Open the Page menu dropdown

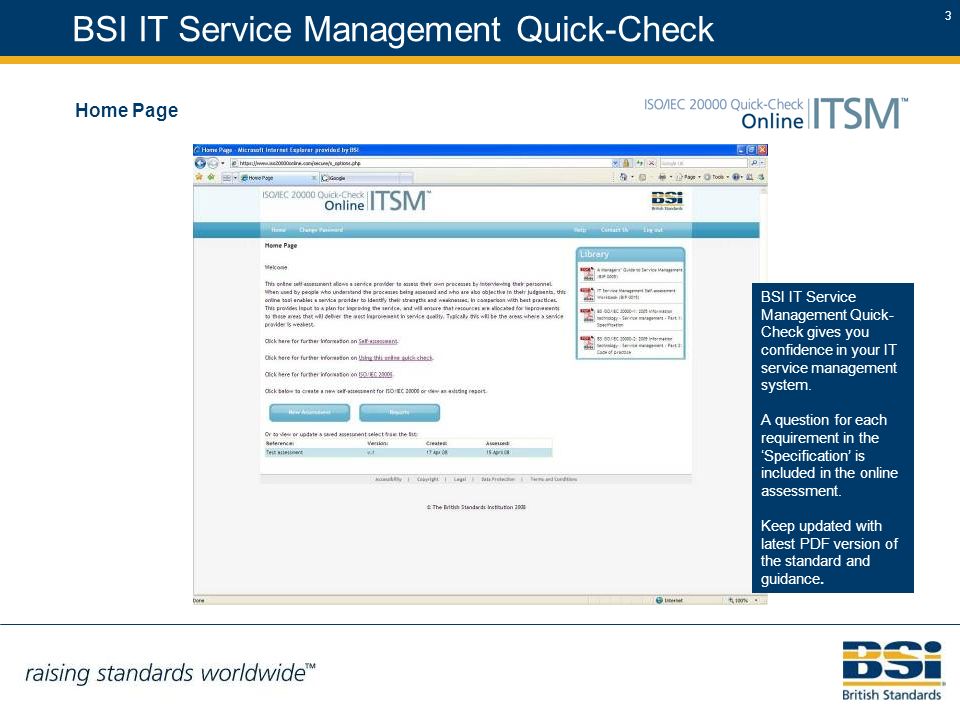(688, 178)
